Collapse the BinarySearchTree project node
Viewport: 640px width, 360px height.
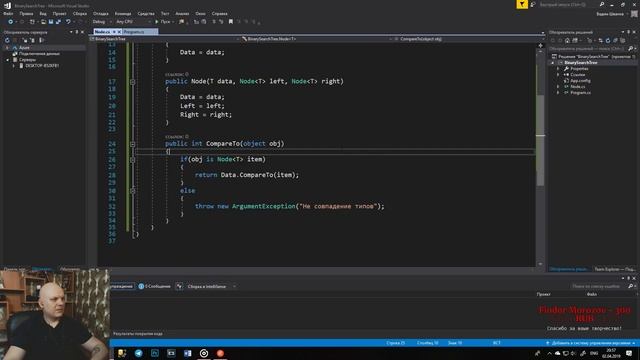[553, 62]
